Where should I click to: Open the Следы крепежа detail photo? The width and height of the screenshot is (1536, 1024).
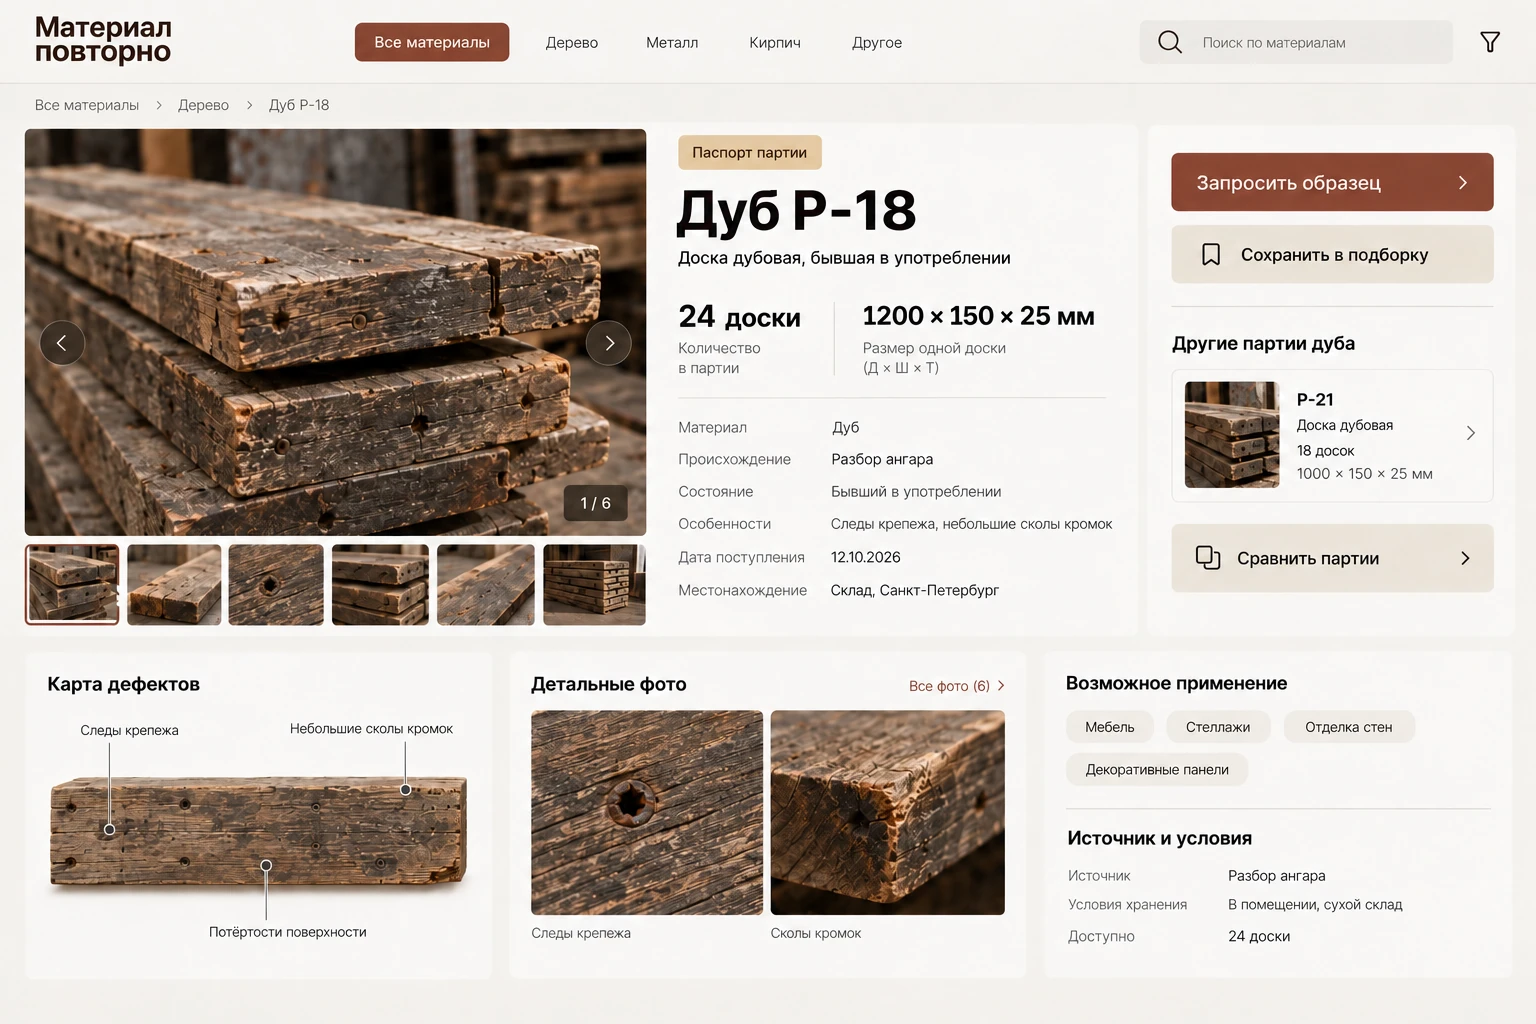pyautogui.click(x=647, y=812)
